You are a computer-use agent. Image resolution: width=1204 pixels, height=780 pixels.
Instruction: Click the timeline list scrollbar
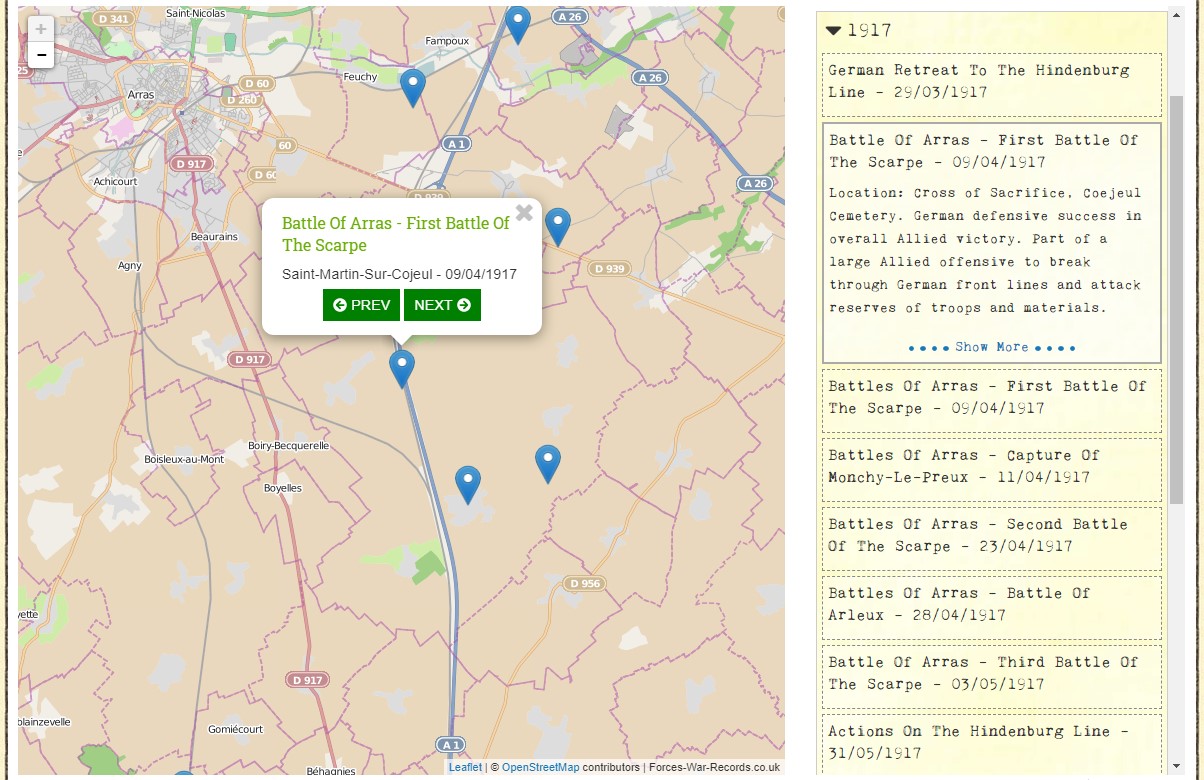(x=1176, y=300)
